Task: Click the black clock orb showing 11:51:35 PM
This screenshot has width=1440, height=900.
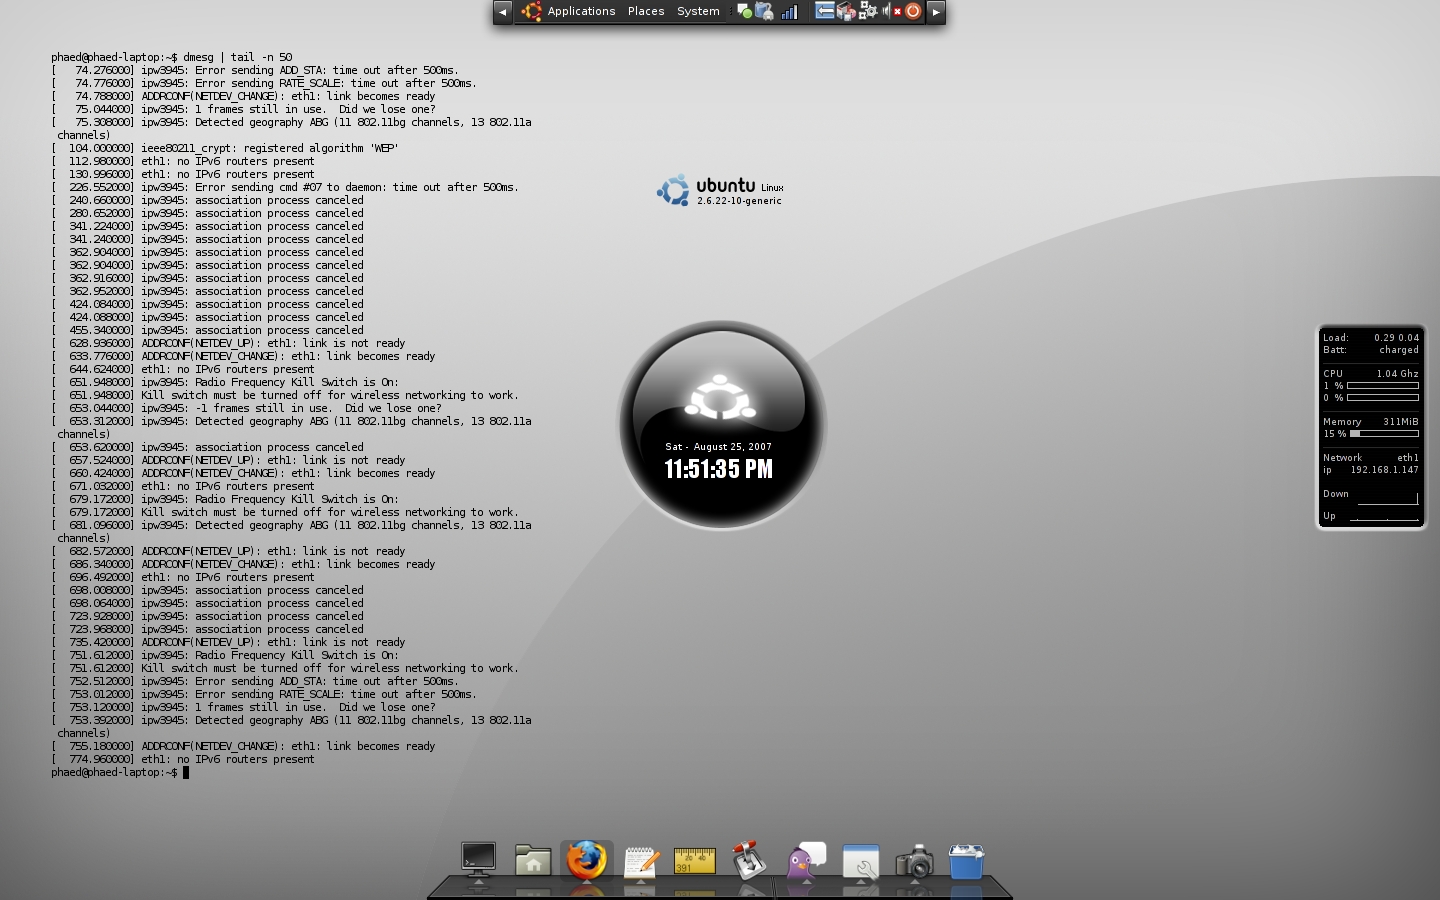Action: pyautogui.click(x=719, y=425)
